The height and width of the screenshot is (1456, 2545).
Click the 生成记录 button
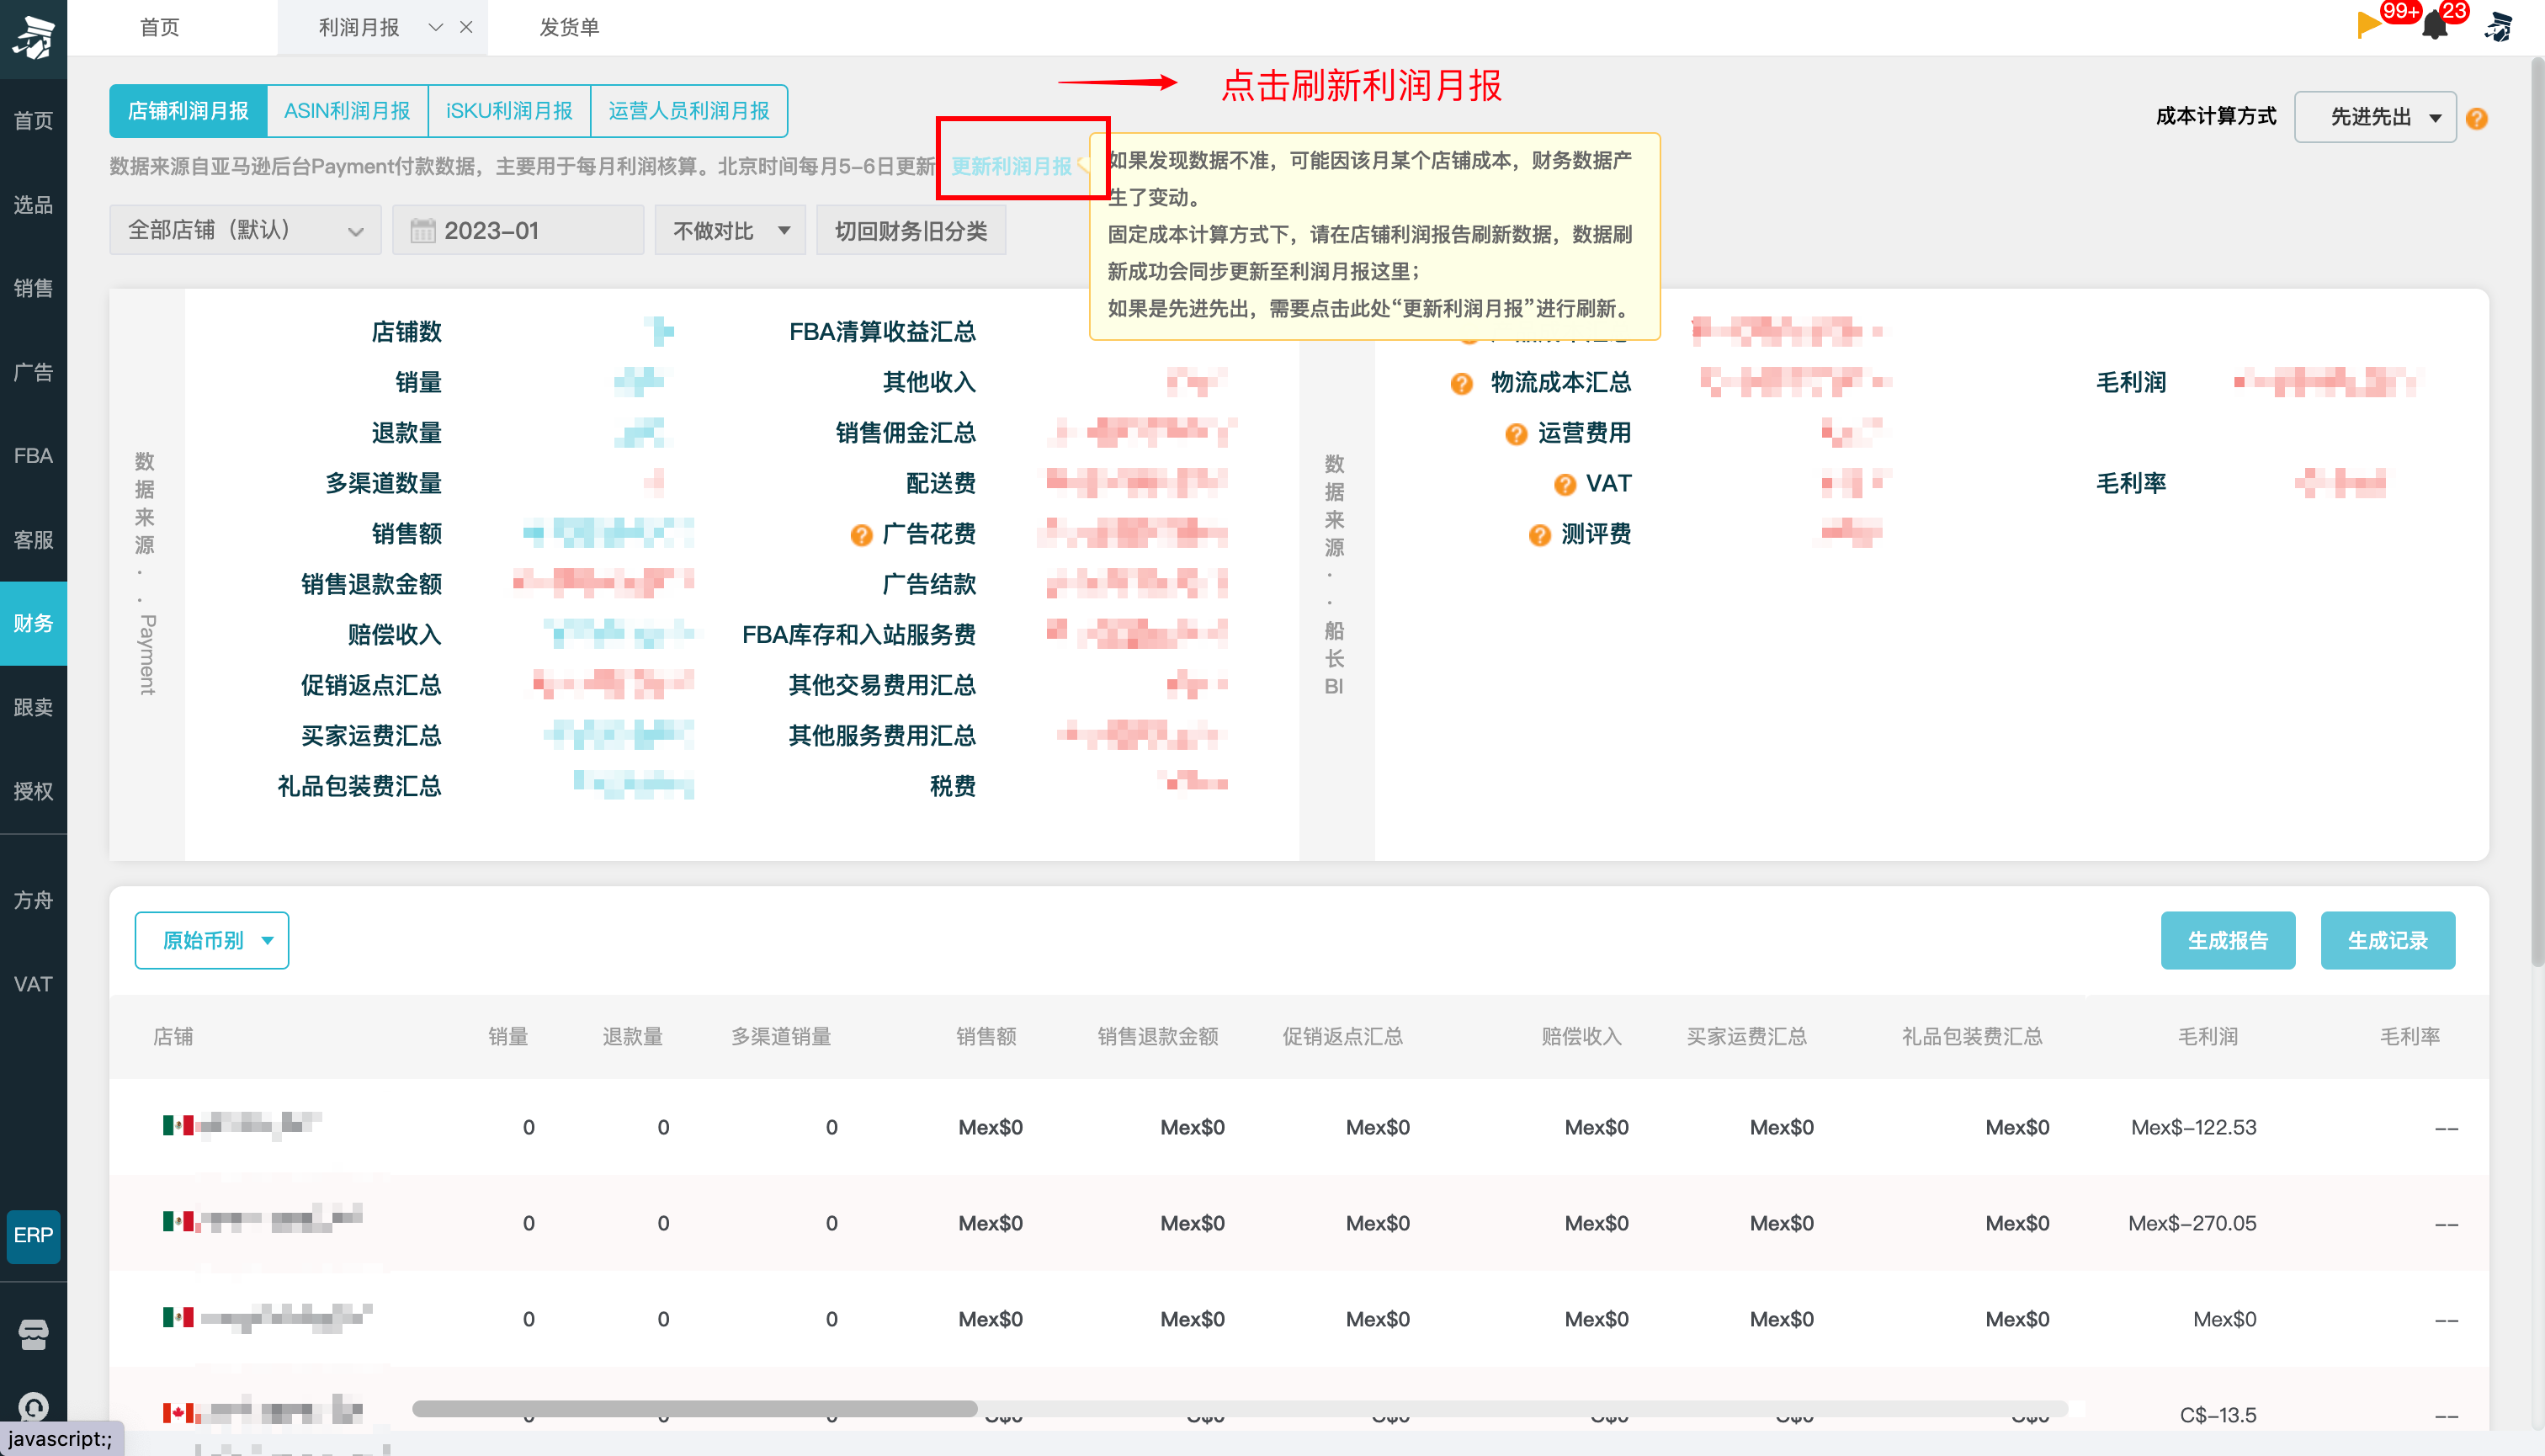pyautogui.click(x=2387, y=940)
